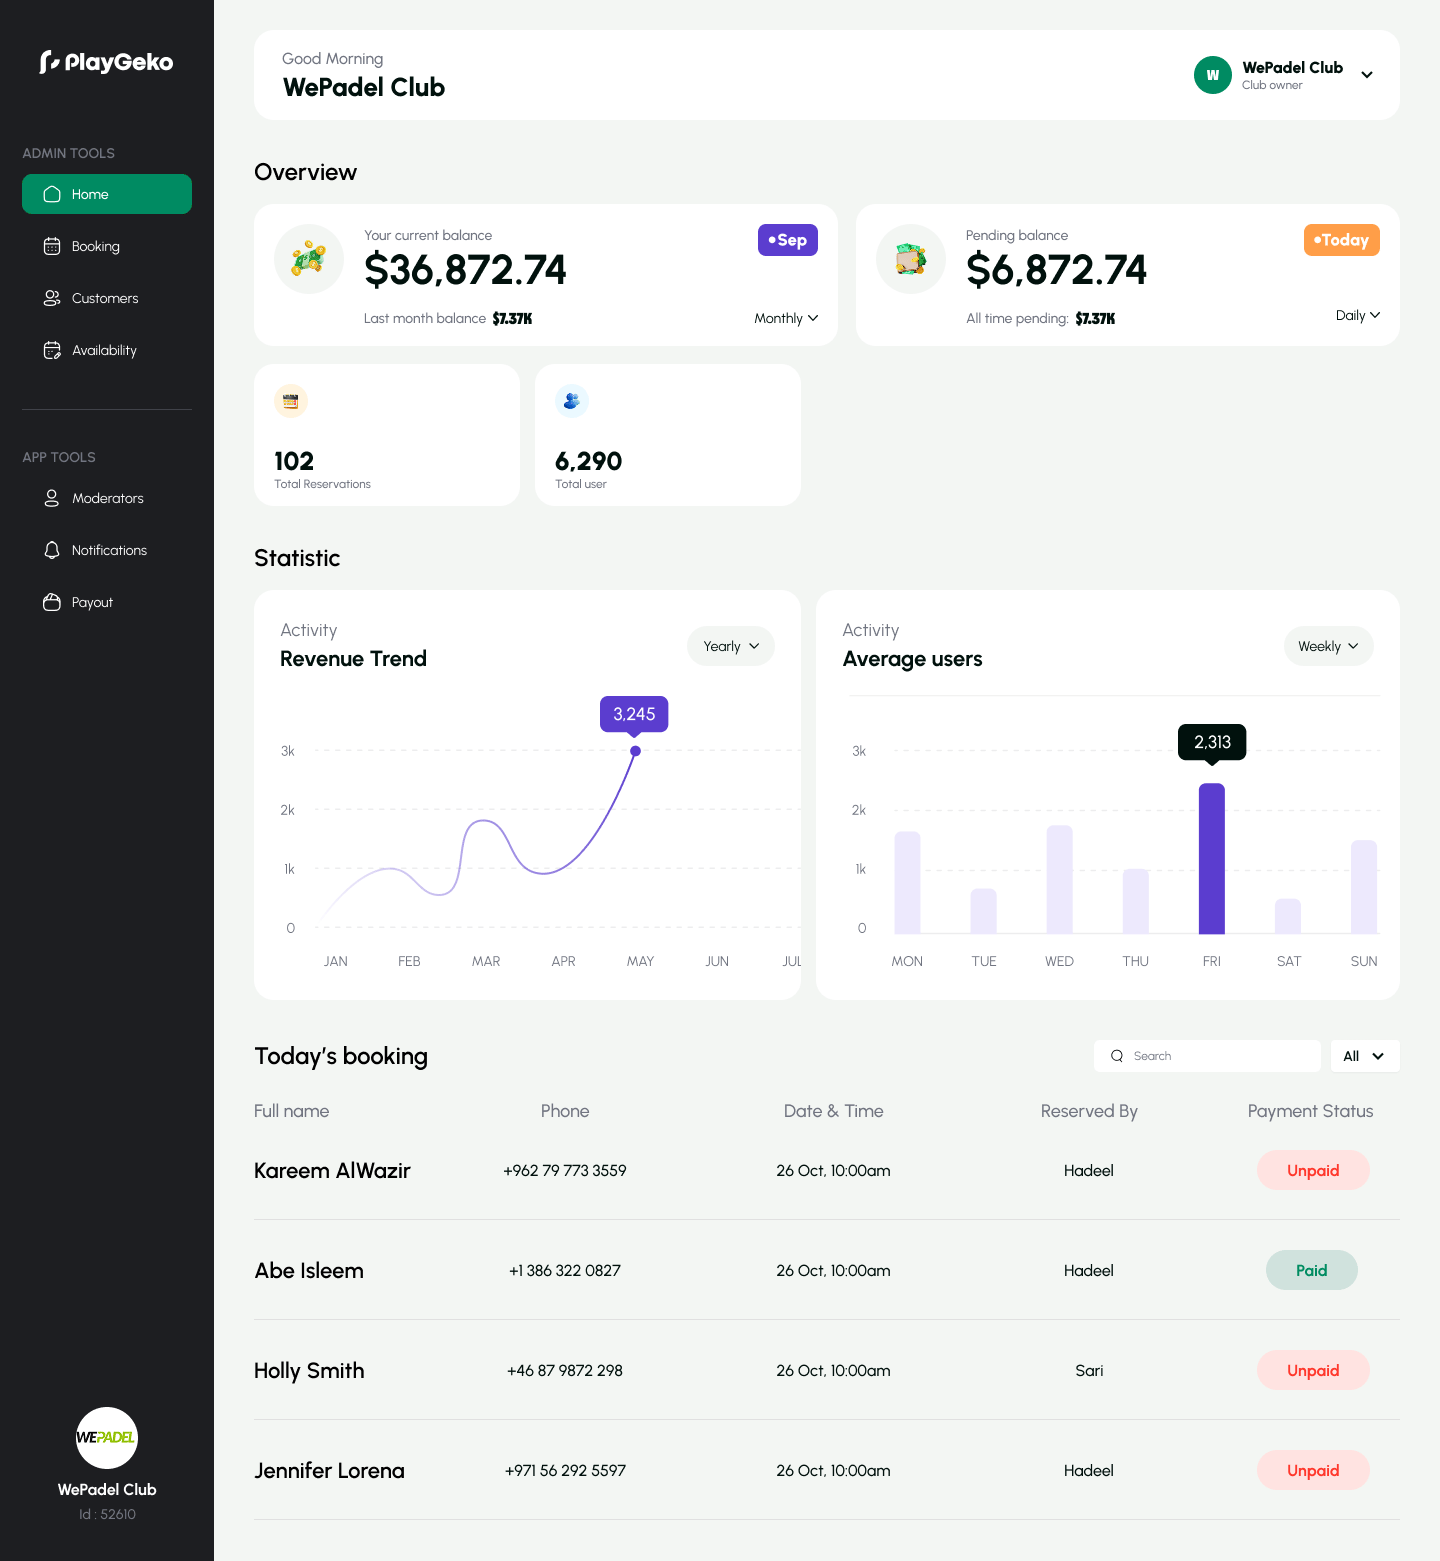
Task: Click the Id : 52610 label
Action: (x=107, y=1514)
